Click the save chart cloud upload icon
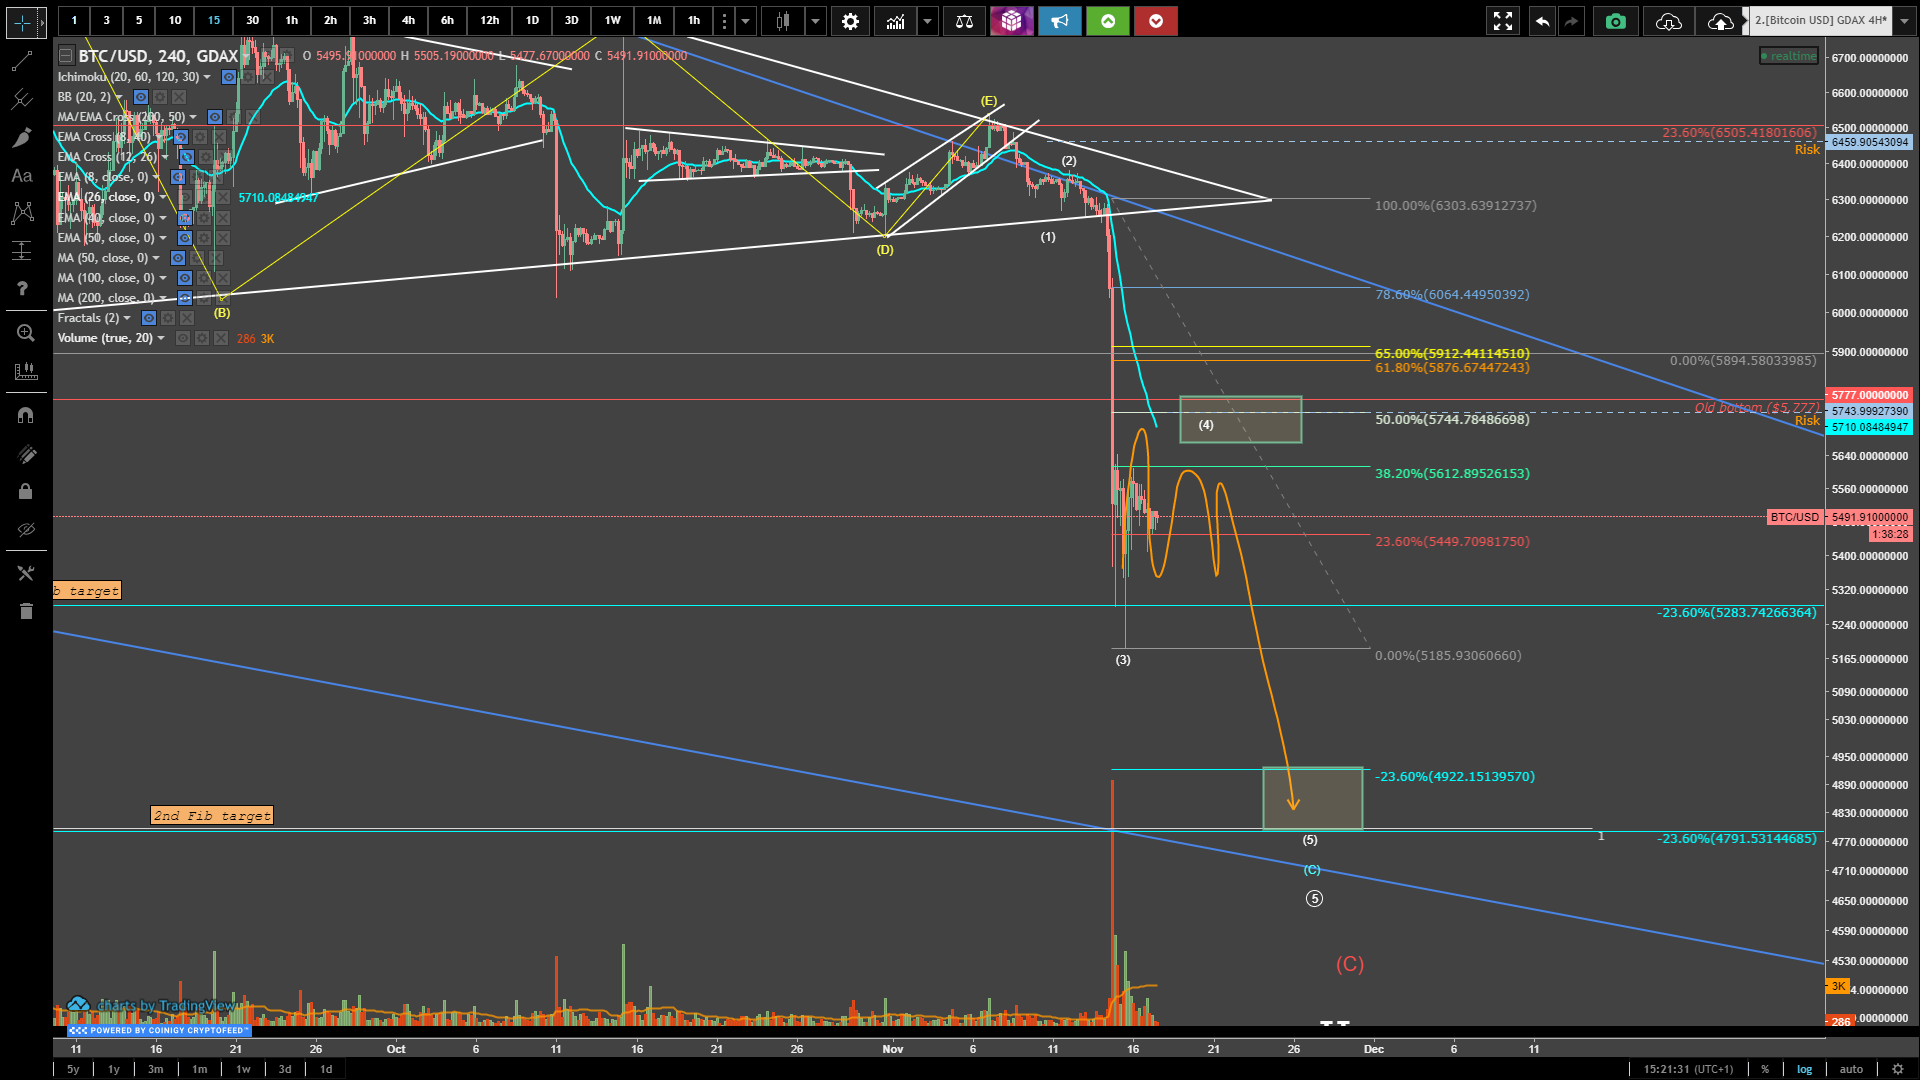1920x1080 pixels. tap(1720, 21)
